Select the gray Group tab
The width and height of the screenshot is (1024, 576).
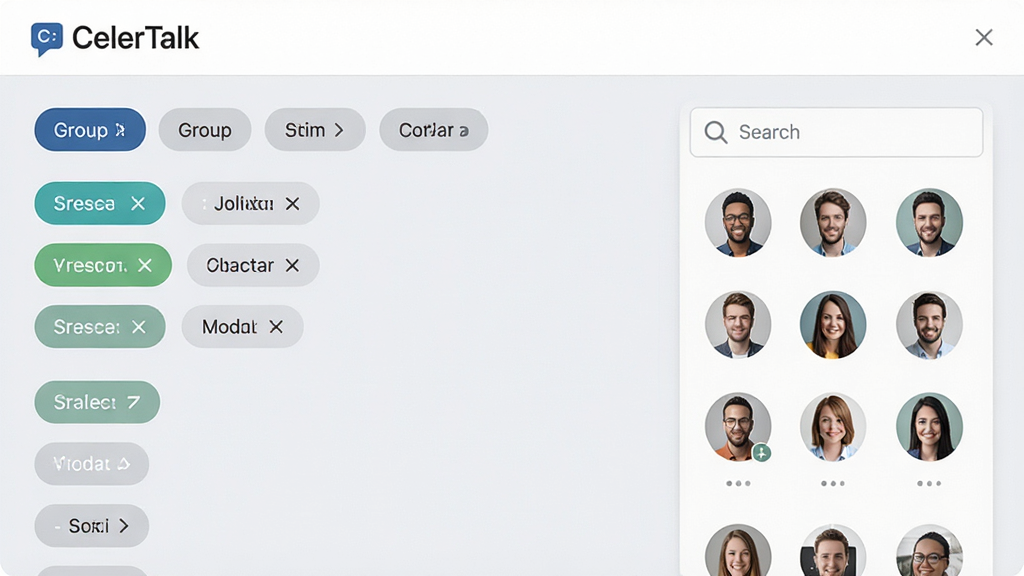[x=205, y=130]
